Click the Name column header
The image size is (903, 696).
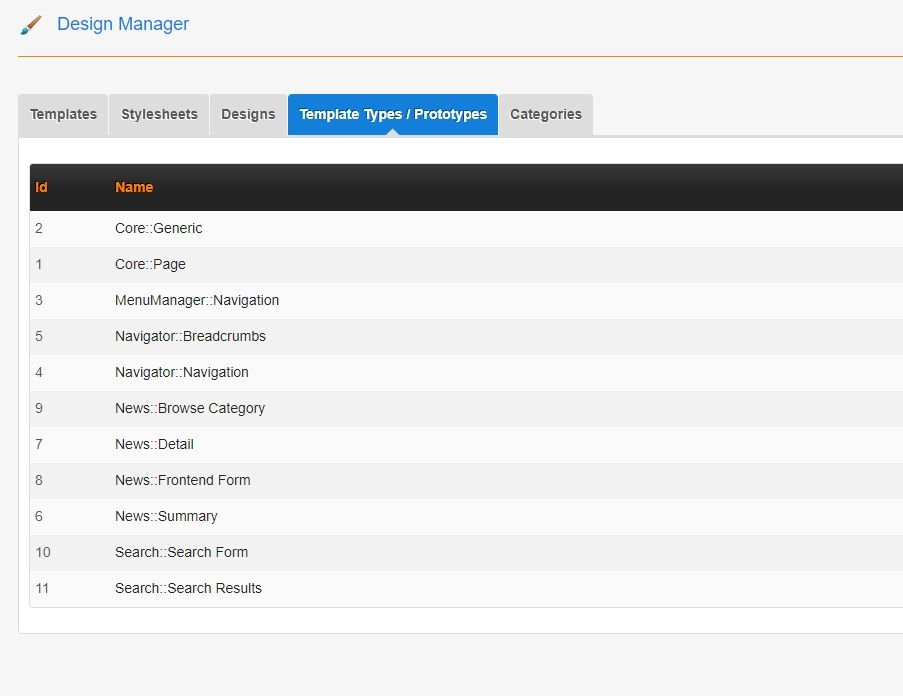pos(134,187)
